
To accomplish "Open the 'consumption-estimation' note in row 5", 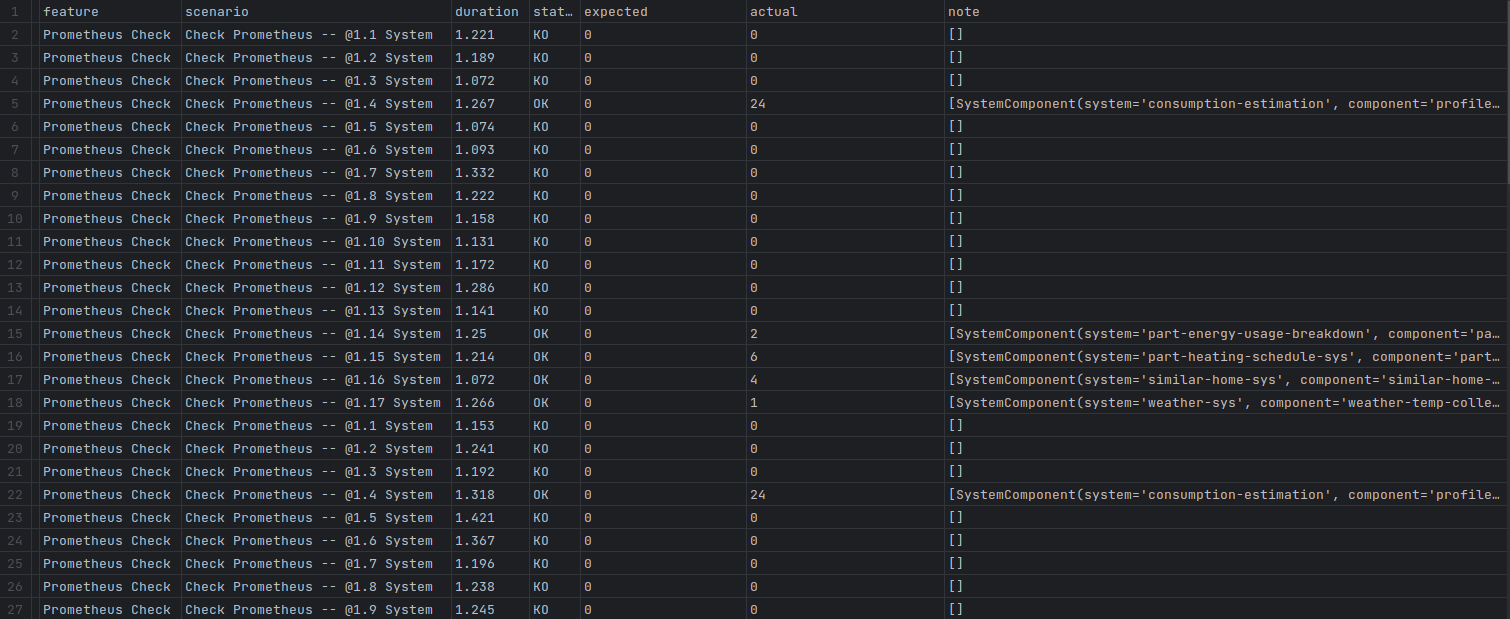I will (x=1225, y=104).
